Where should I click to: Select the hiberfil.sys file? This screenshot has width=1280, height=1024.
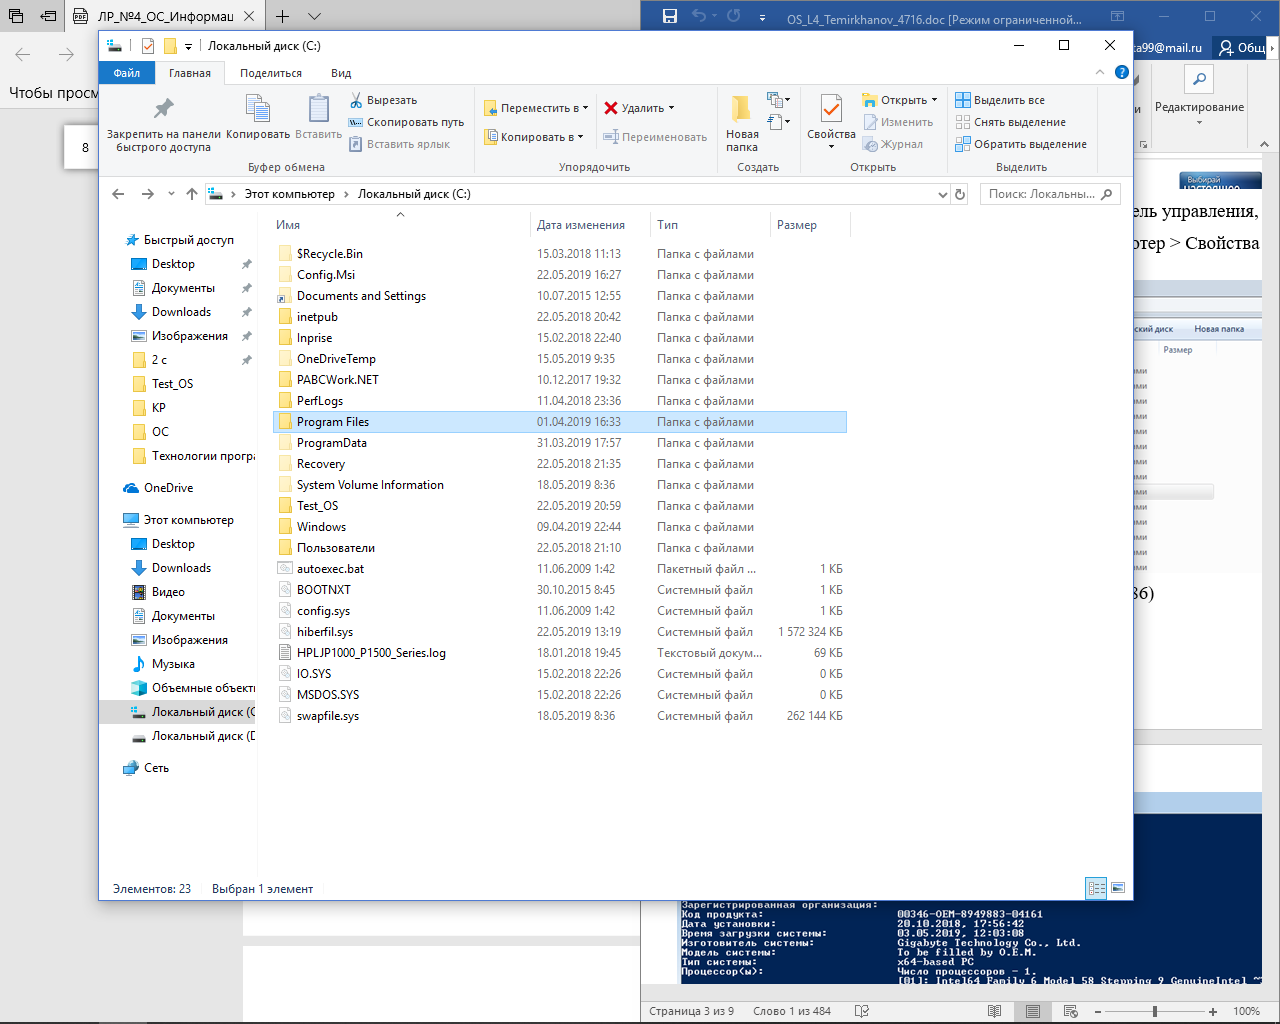560,632
